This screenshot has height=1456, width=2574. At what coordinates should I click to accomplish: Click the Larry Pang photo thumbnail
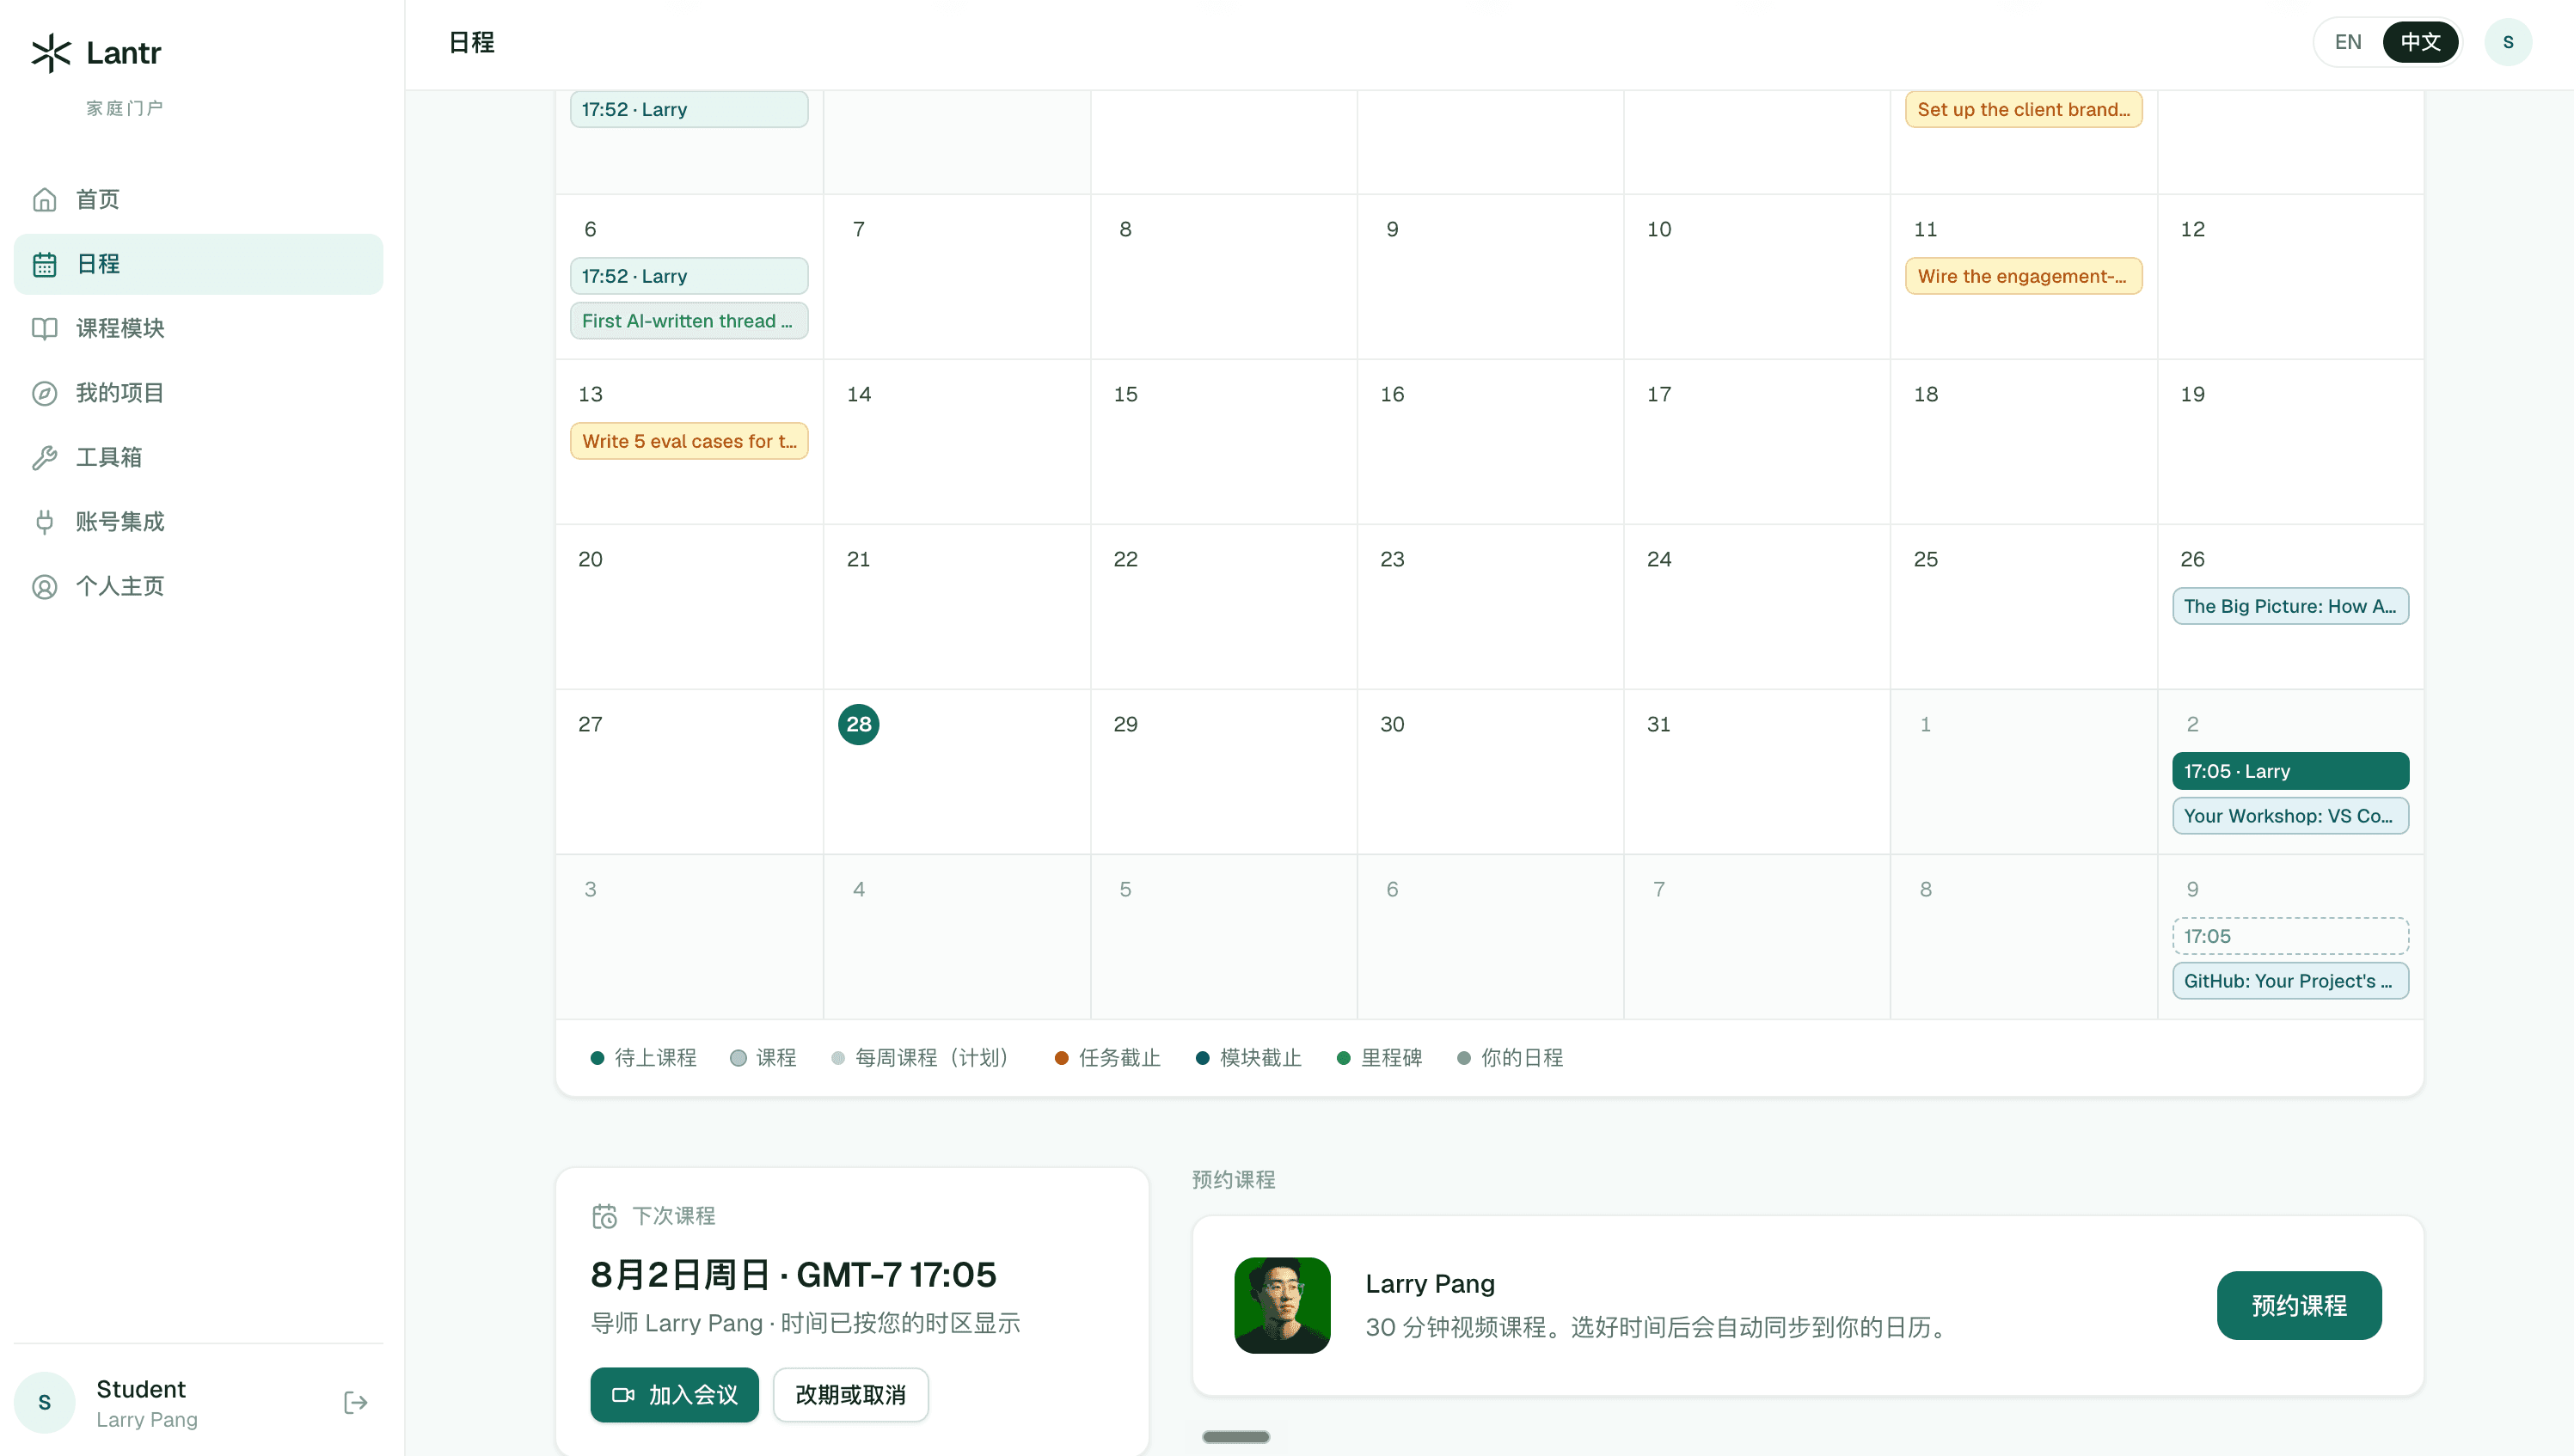pos(1282,1305)
